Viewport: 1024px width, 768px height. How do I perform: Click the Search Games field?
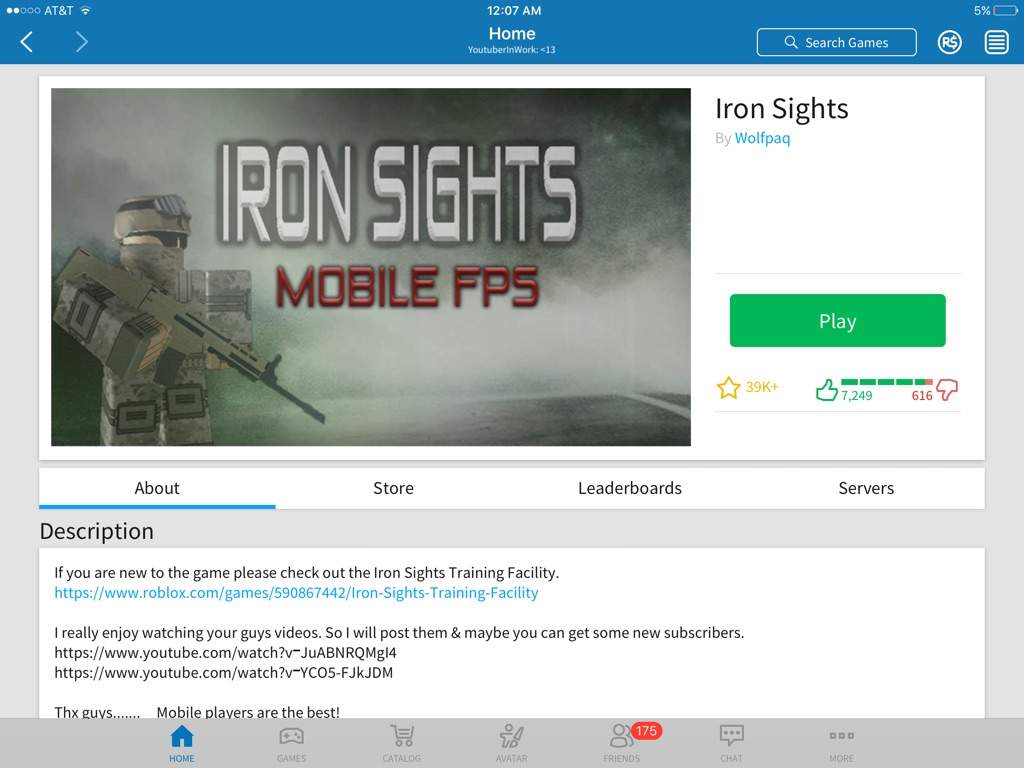pyautogui.click(x=837, y=42)
